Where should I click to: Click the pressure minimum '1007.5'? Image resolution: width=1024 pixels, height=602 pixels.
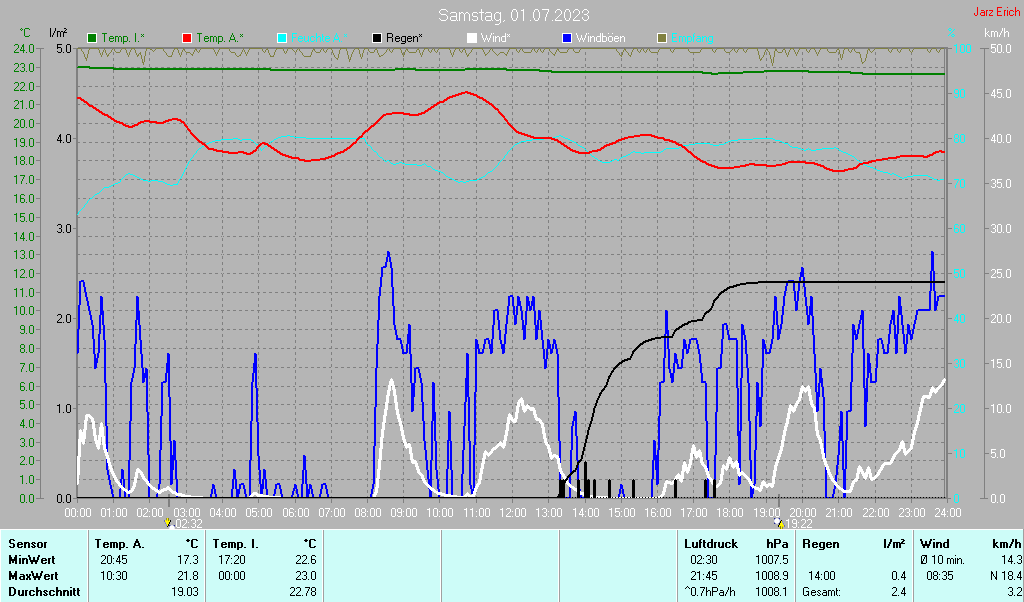pyautogui.click(x=772, y=560)
